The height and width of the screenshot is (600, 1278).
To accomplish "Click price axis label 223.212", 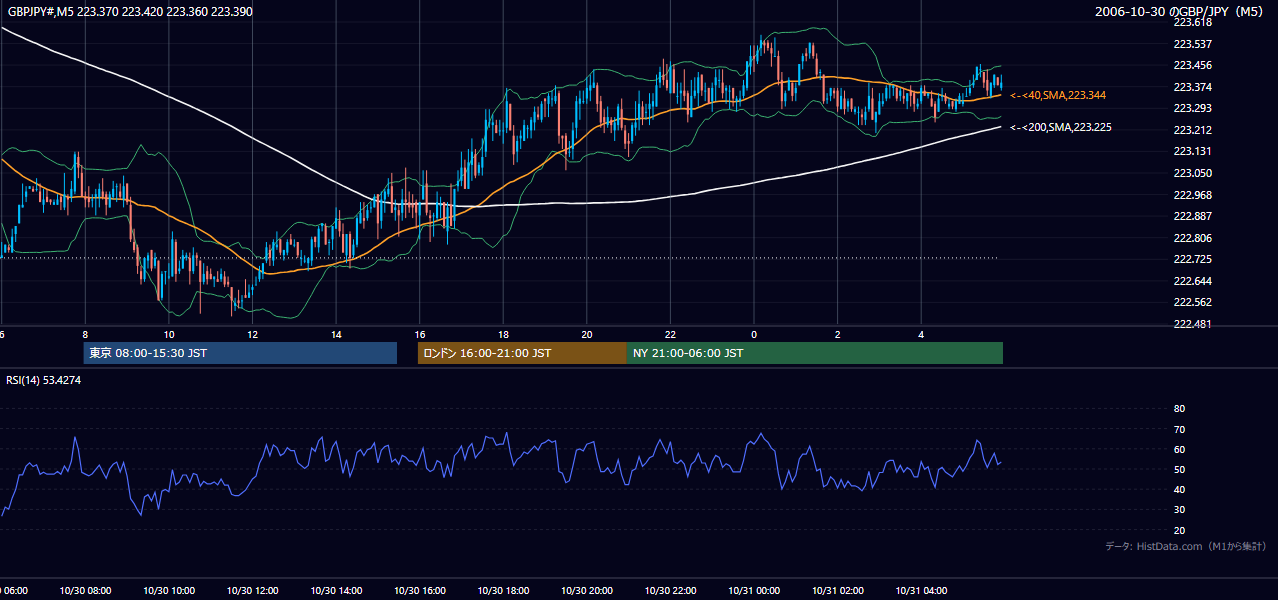I will tap(1192, 130).
